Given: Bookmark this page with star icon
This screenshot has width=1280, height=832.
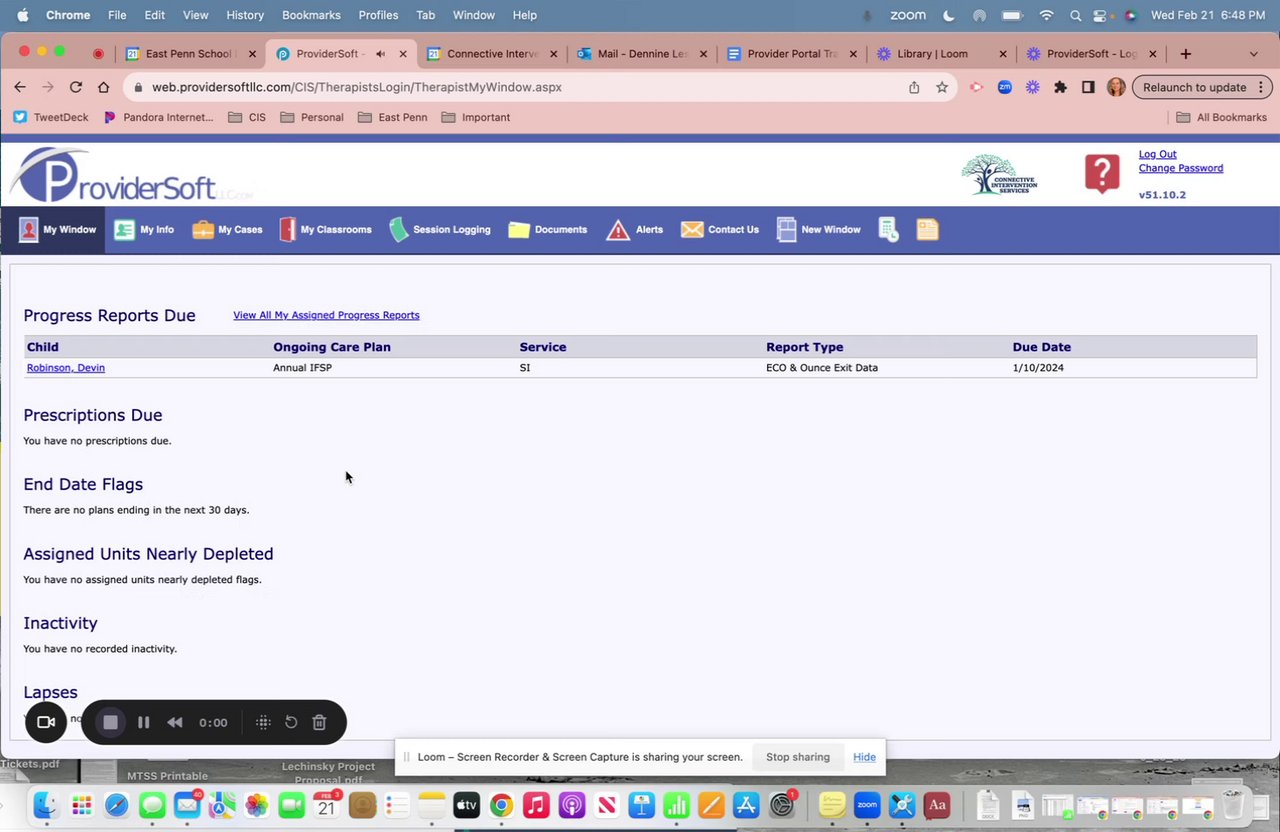Looking at the screenshot, I should (x=942, y=88).
